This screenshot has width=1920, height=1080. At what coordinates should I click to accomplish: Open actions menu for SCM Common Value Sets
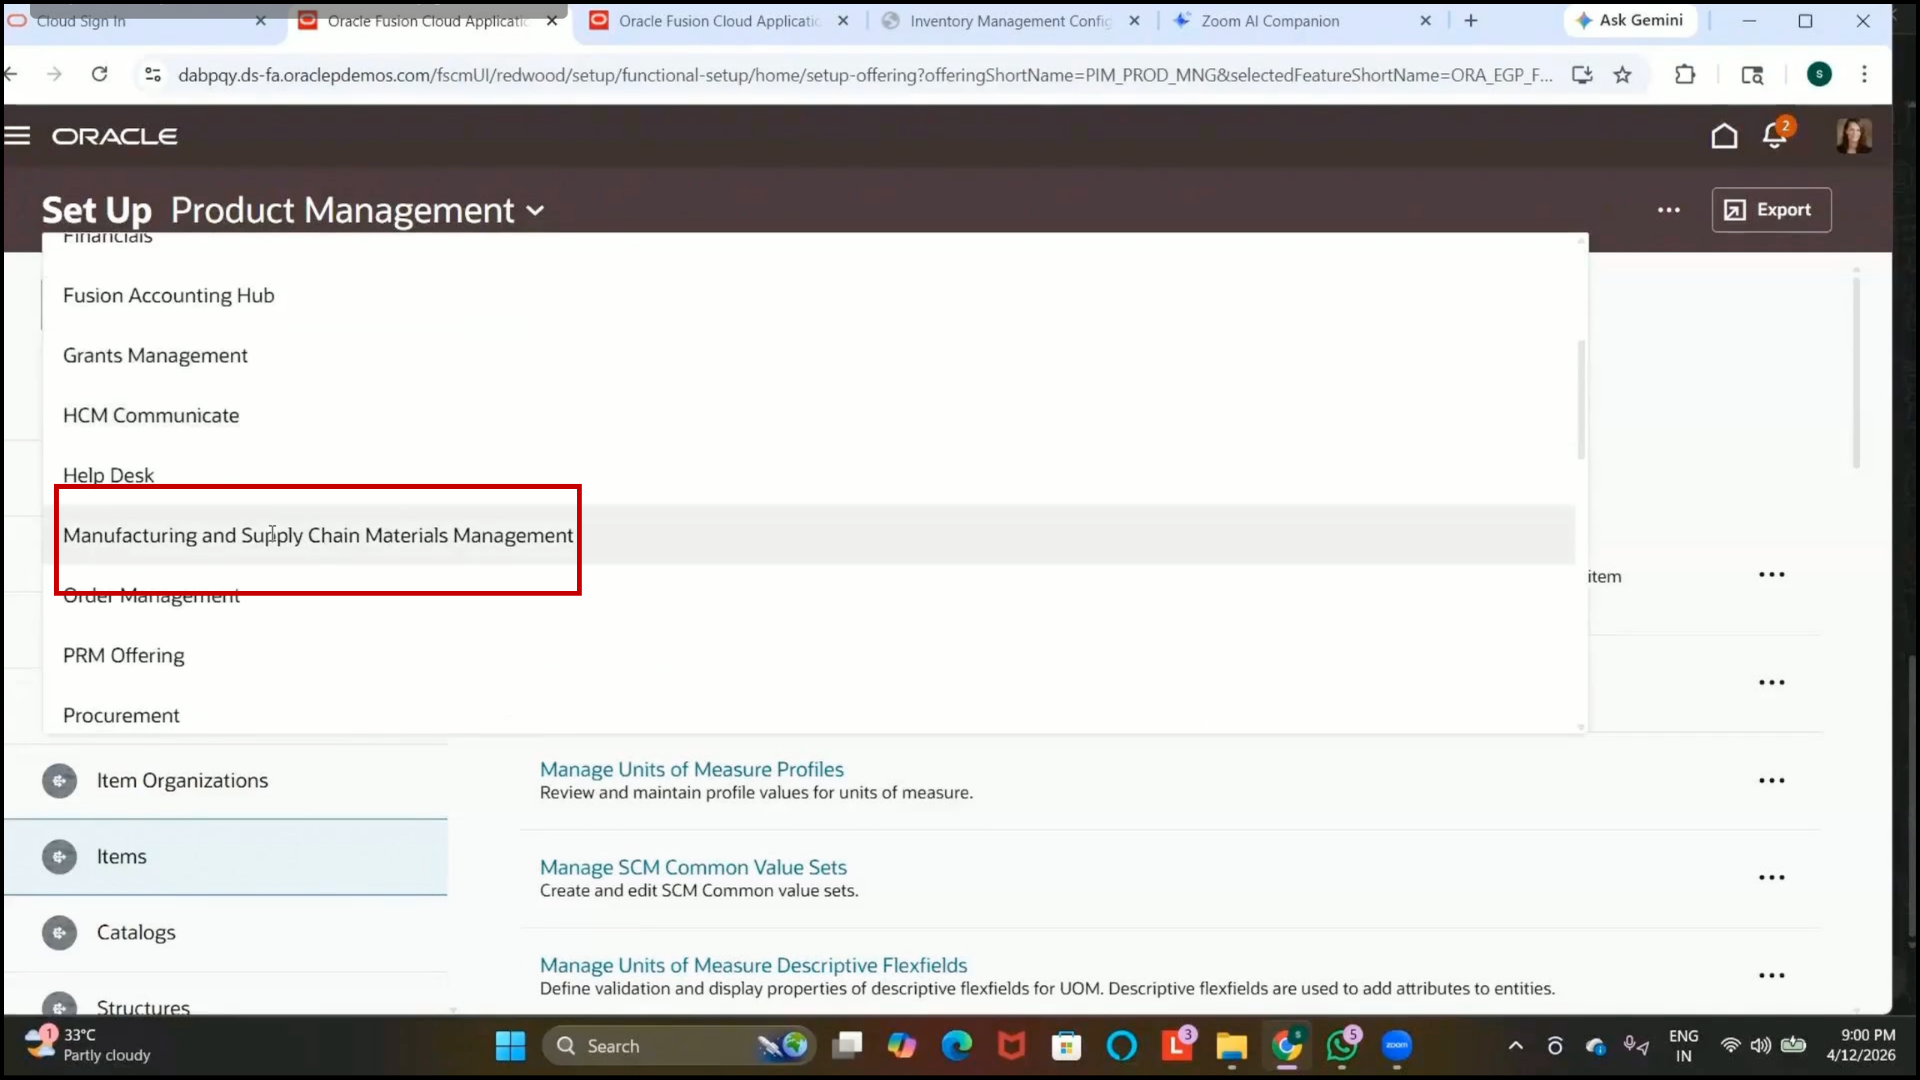(1771, 877)
